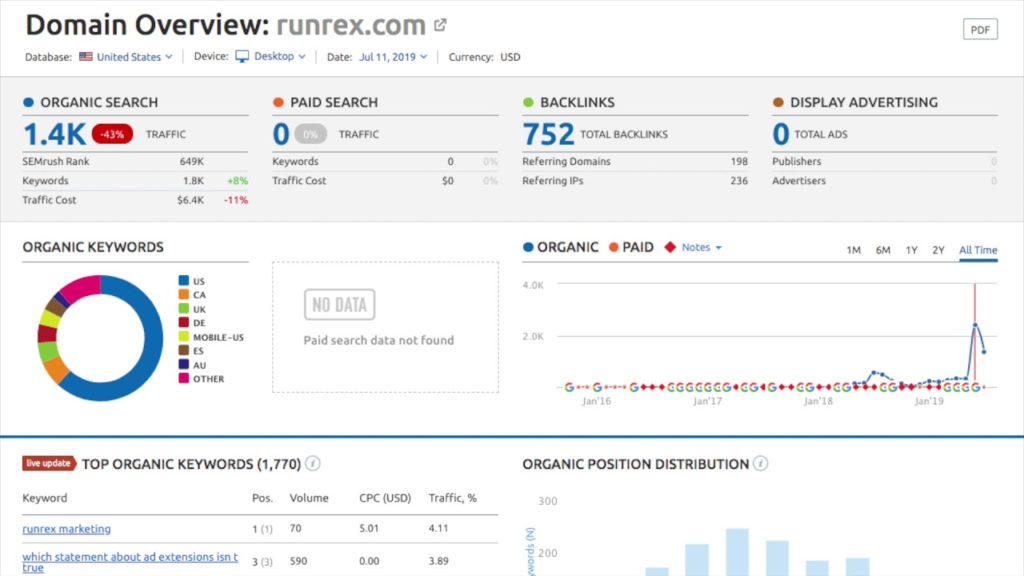Click the ES legend color swatch
Screen dimensions: 1024x576
coord(184,351)
